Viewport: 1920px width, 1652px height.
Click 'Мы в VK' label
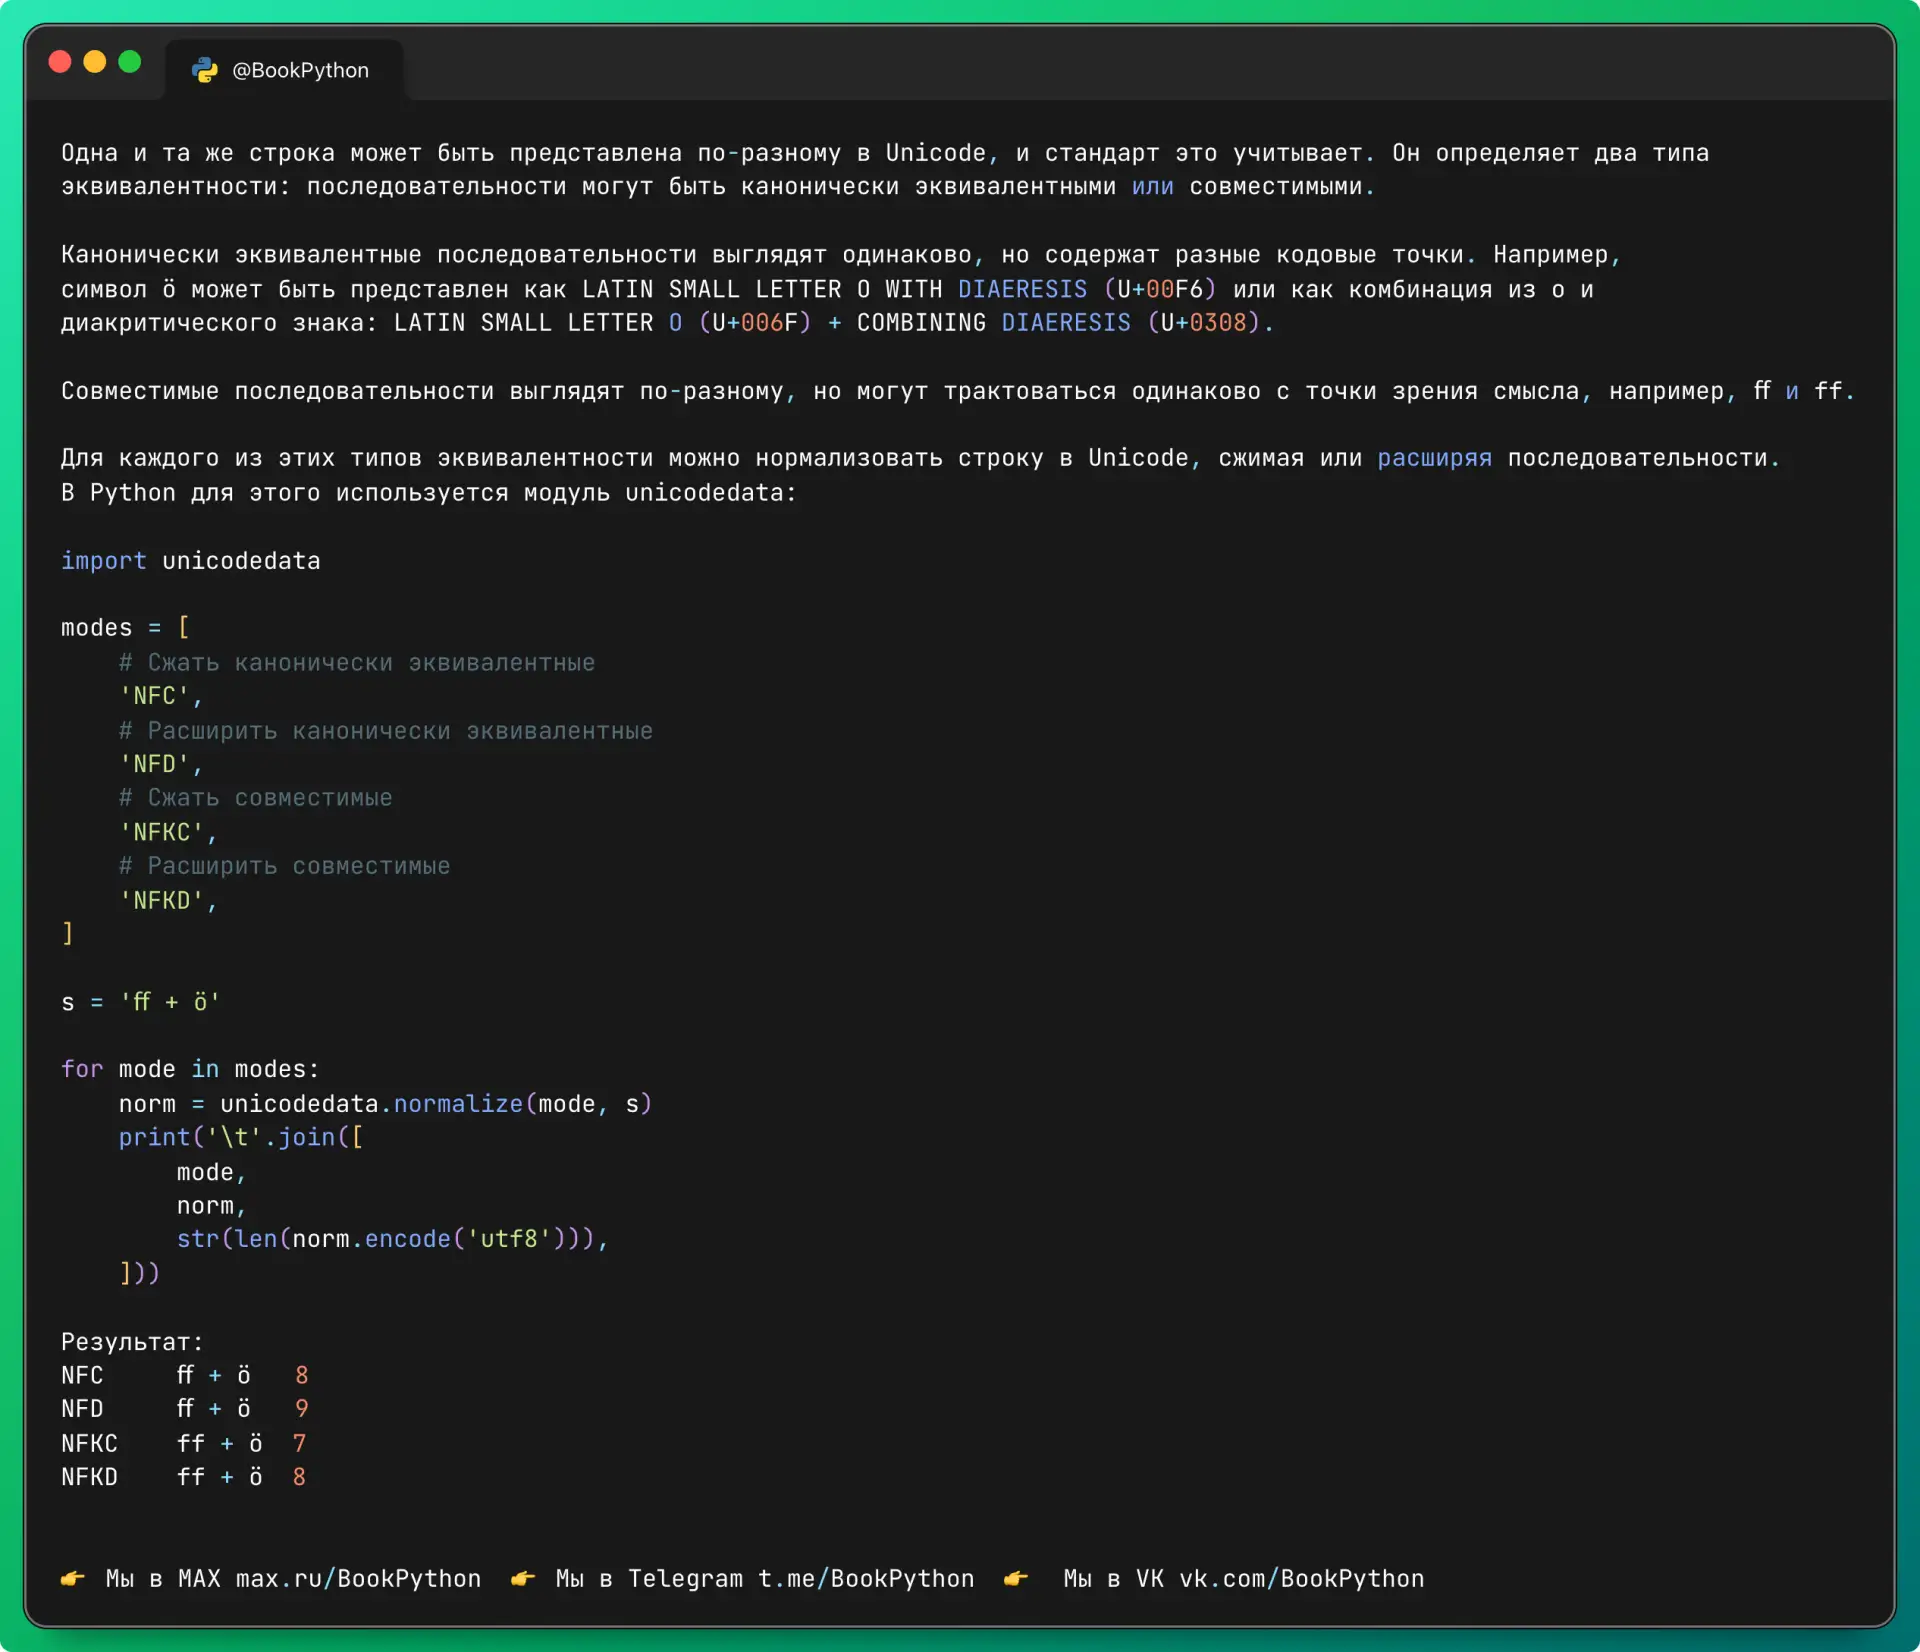point(1114,1579)
